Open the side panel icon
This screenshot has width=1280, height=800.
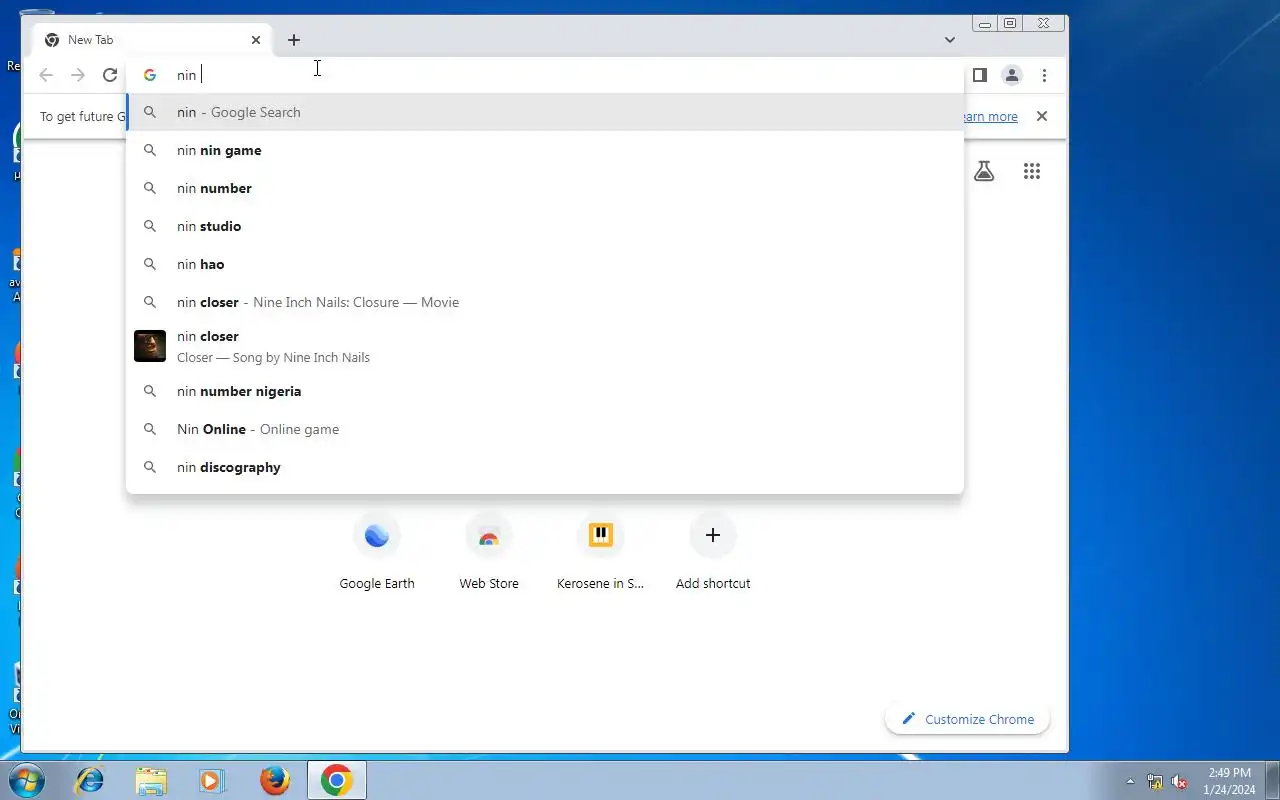(980, 75)
